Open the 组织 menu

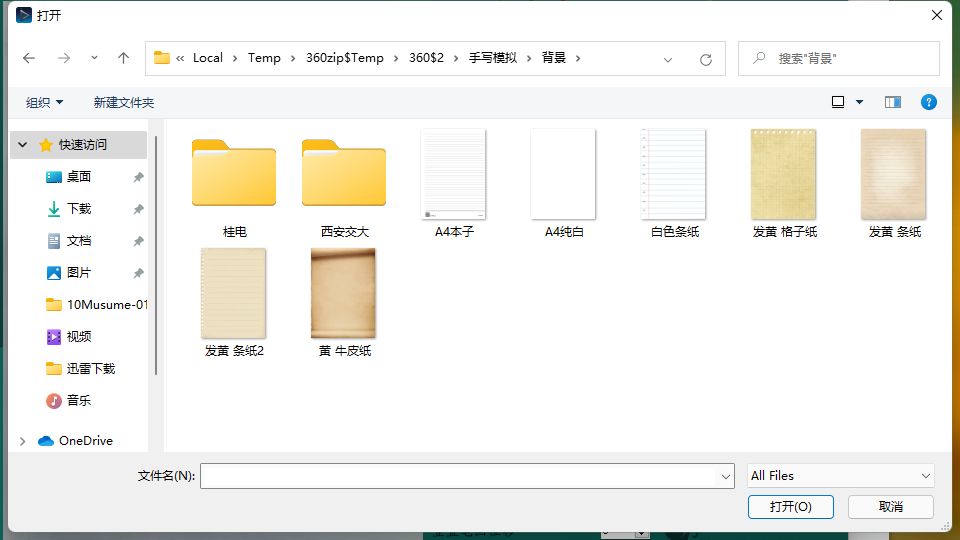45,102
